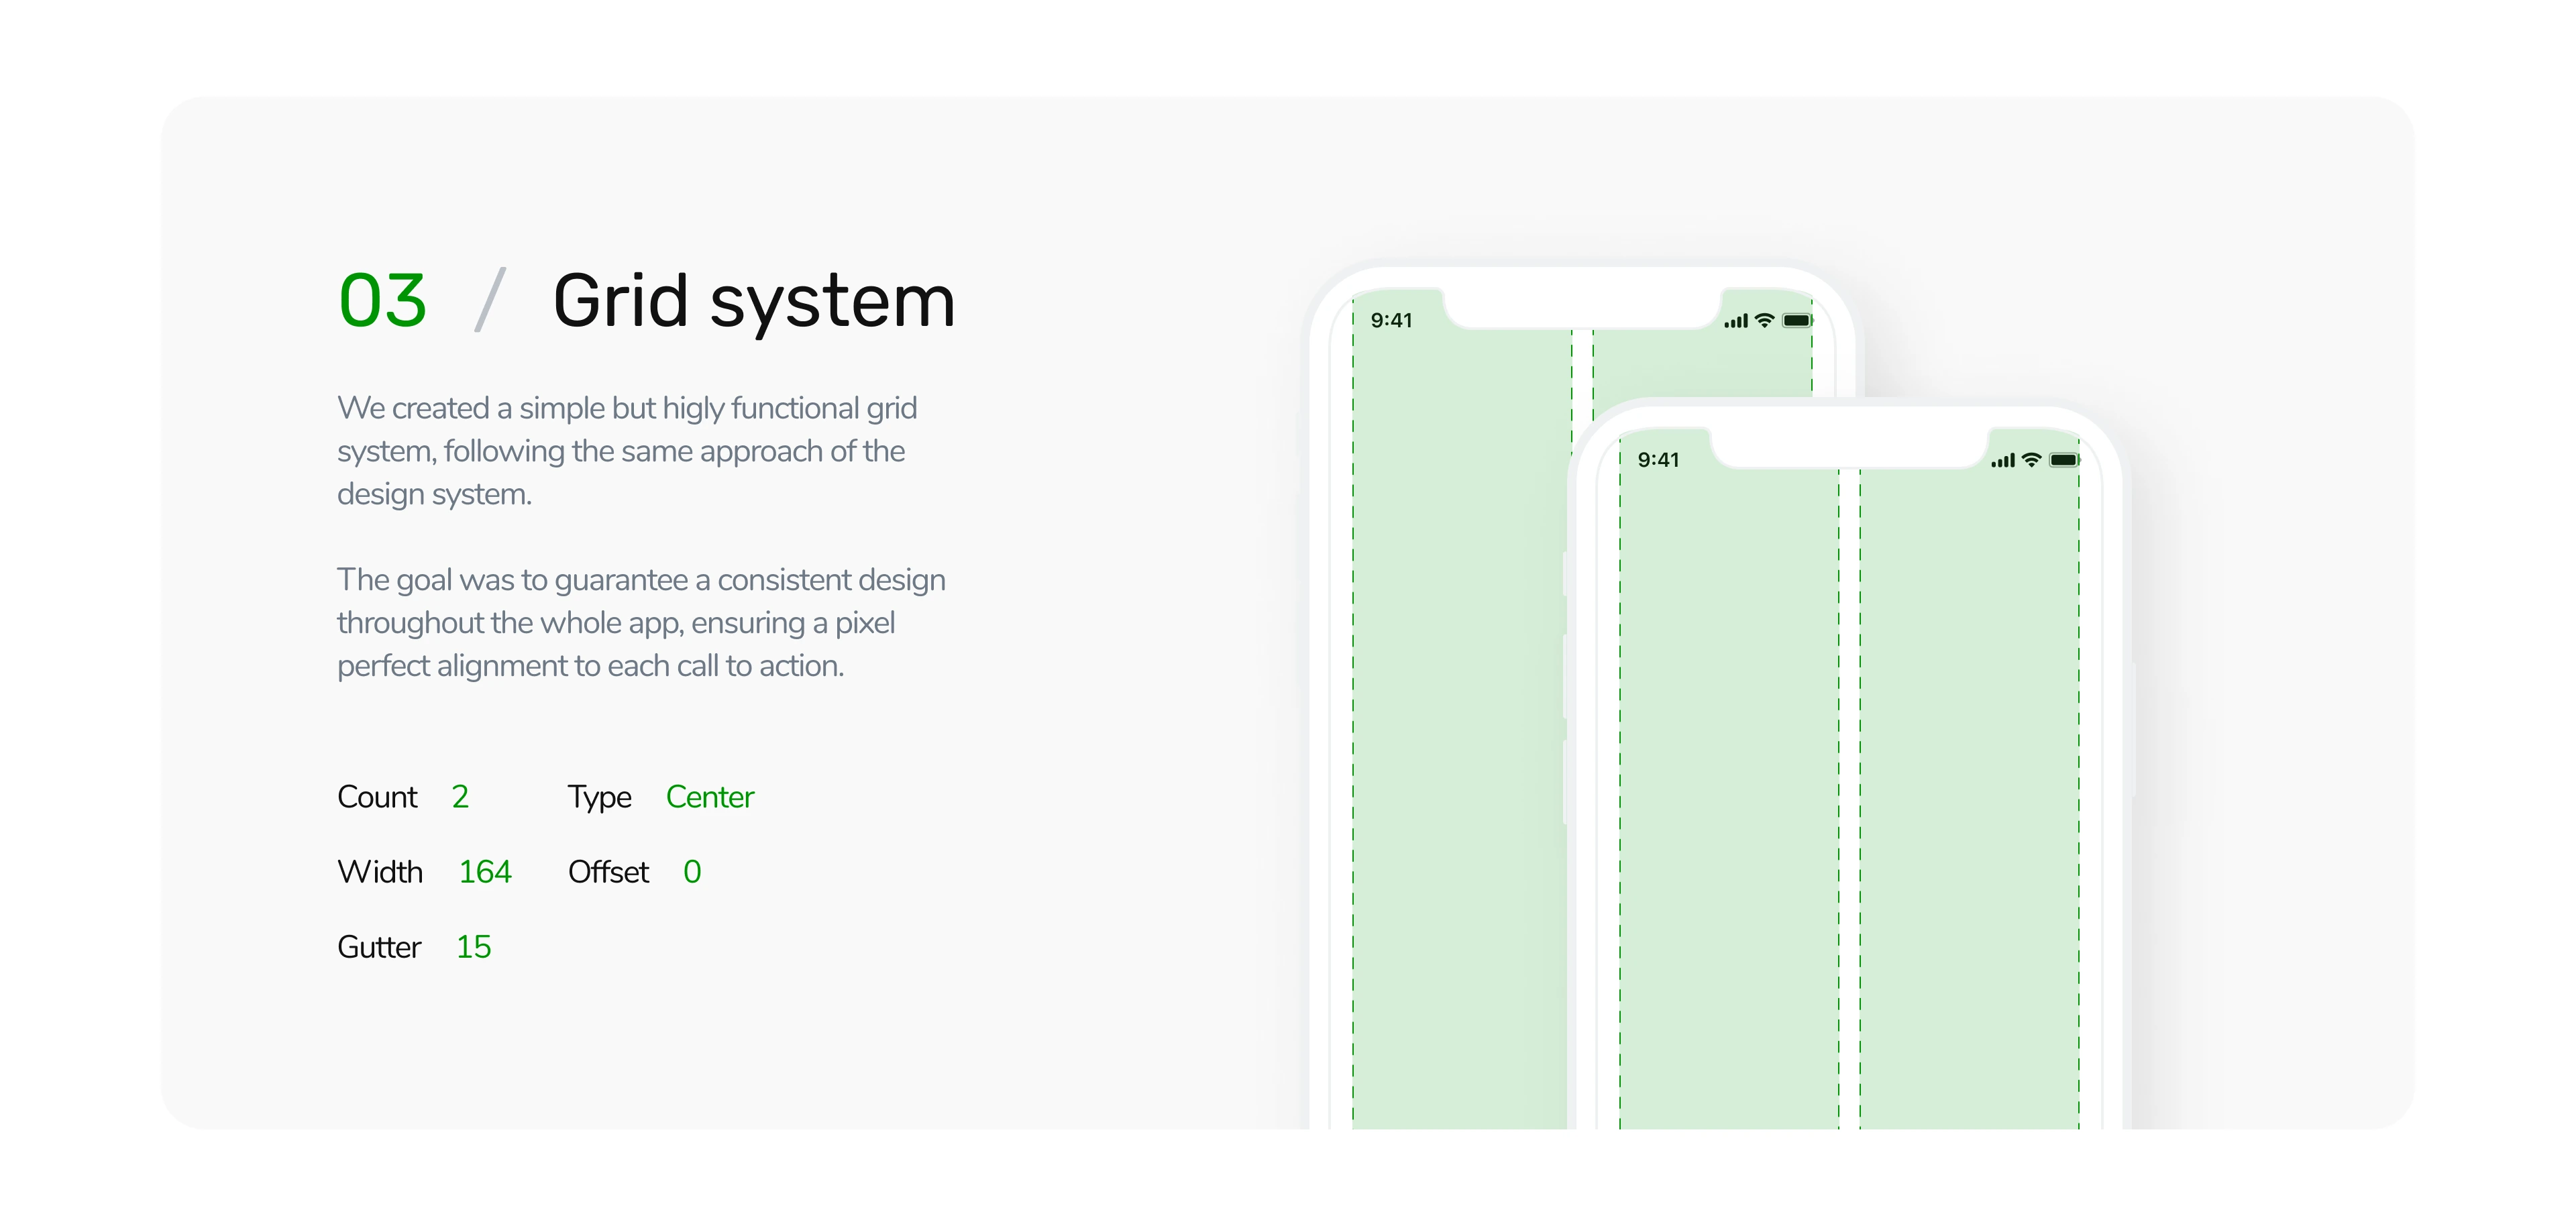Image resolution: width=2576 pixels, height=1226 pixels.
Task: Select the 9:41 clock on the rear phone
Action: tap(1391, 320)
